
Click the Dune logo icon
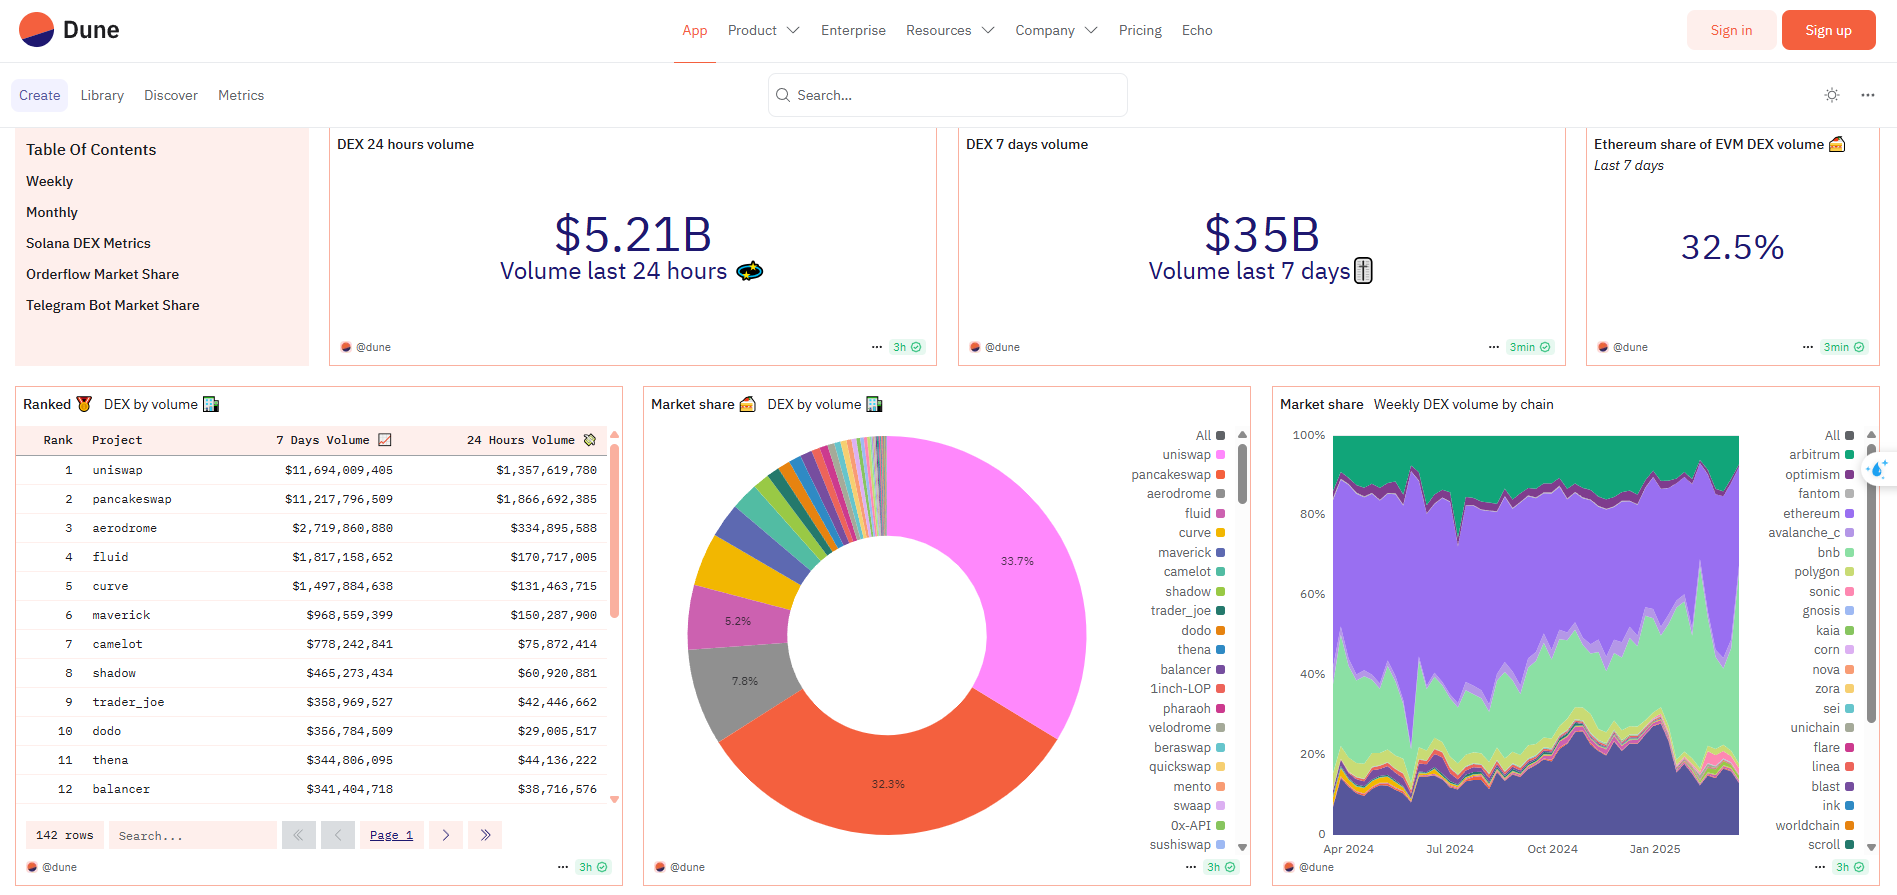[x=37, y=30]
